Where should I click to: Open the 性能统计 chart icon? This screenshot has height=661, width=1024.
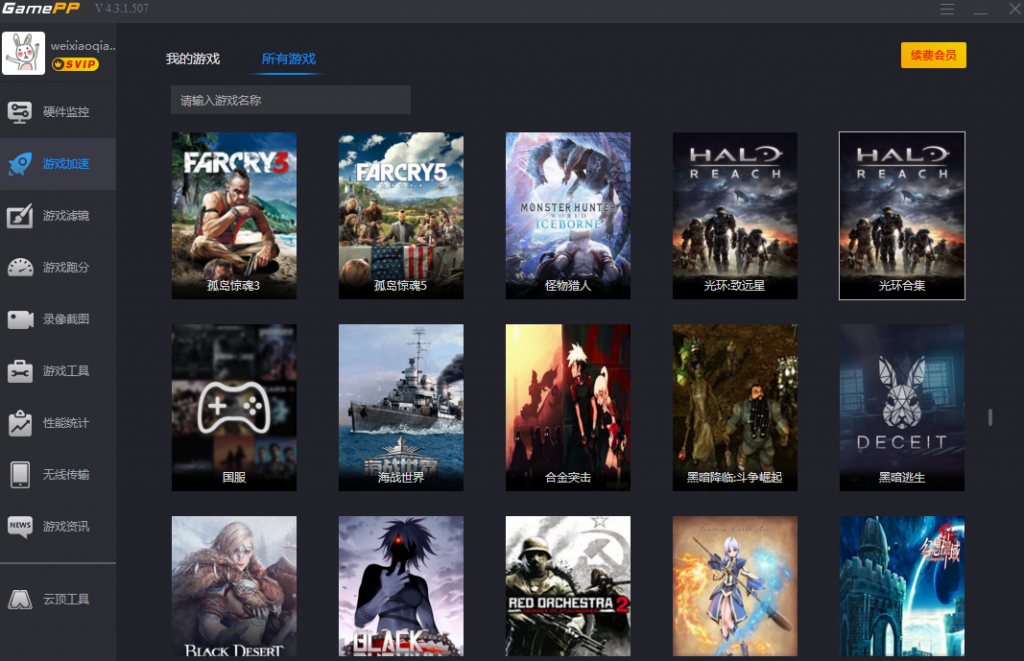(x=20, y=423)
